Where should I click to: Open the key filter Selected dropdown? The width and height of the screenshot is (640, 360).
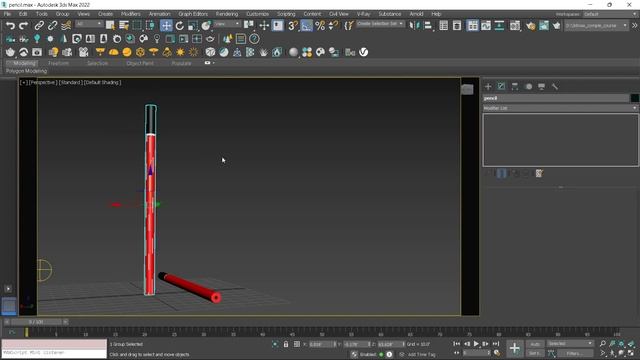coord(570,344)
